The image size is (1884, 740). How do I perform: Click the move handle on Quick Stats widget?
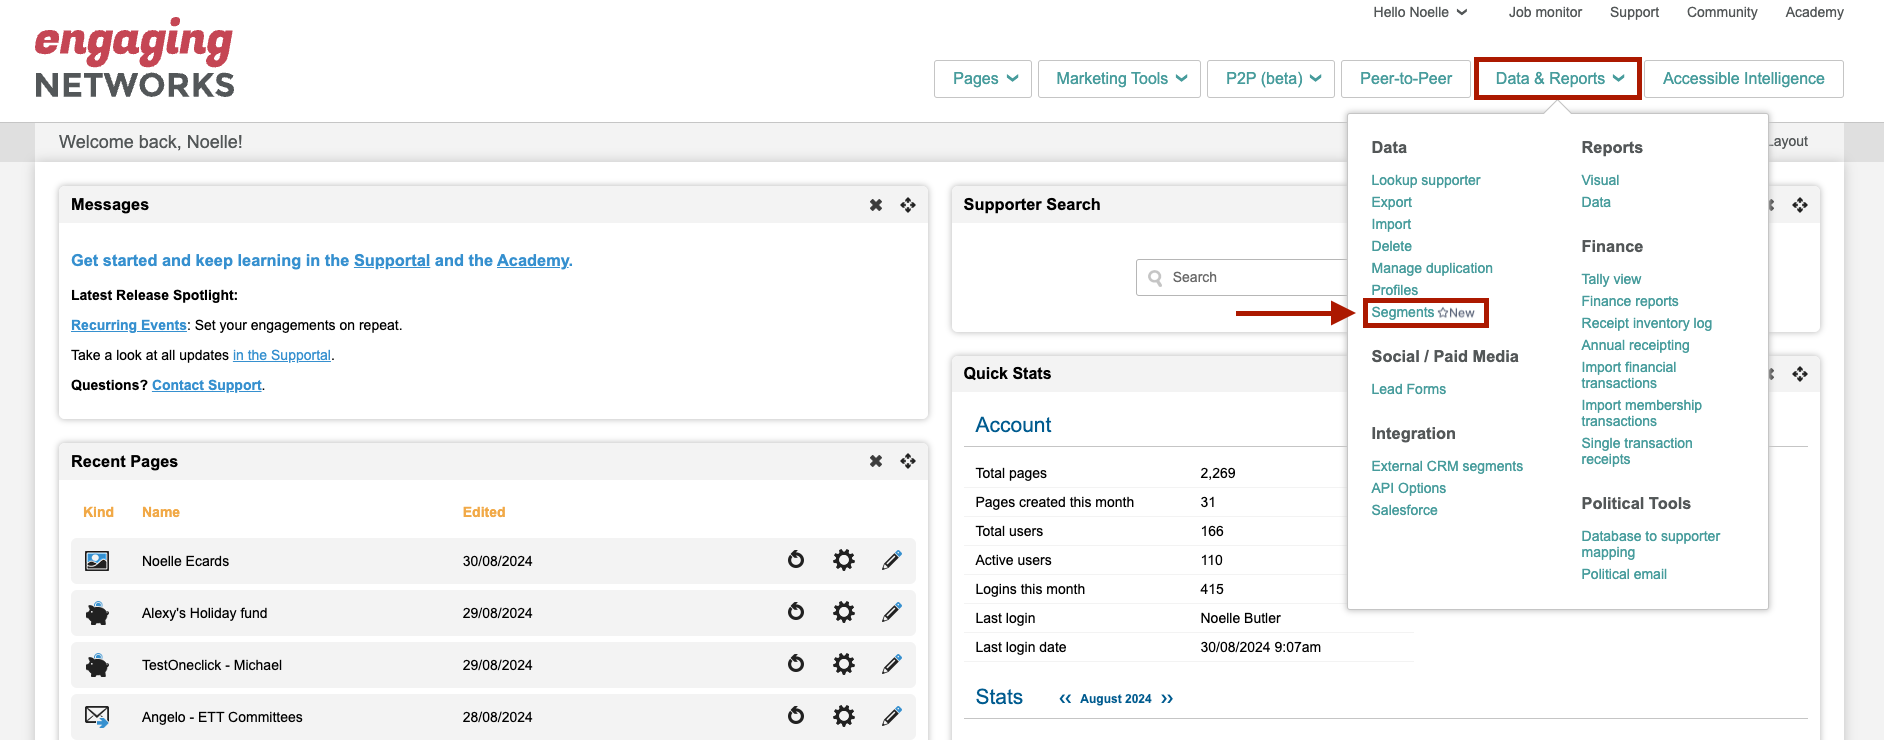pyautogui.click(x=1800, y=374)
